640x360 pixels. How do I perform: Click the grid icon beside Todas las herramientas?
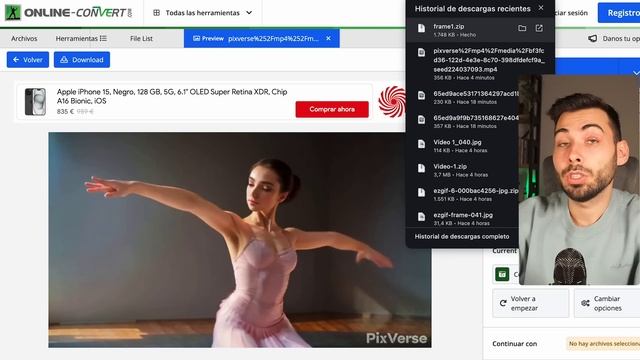pyautogui.click(x=156, y=13)
